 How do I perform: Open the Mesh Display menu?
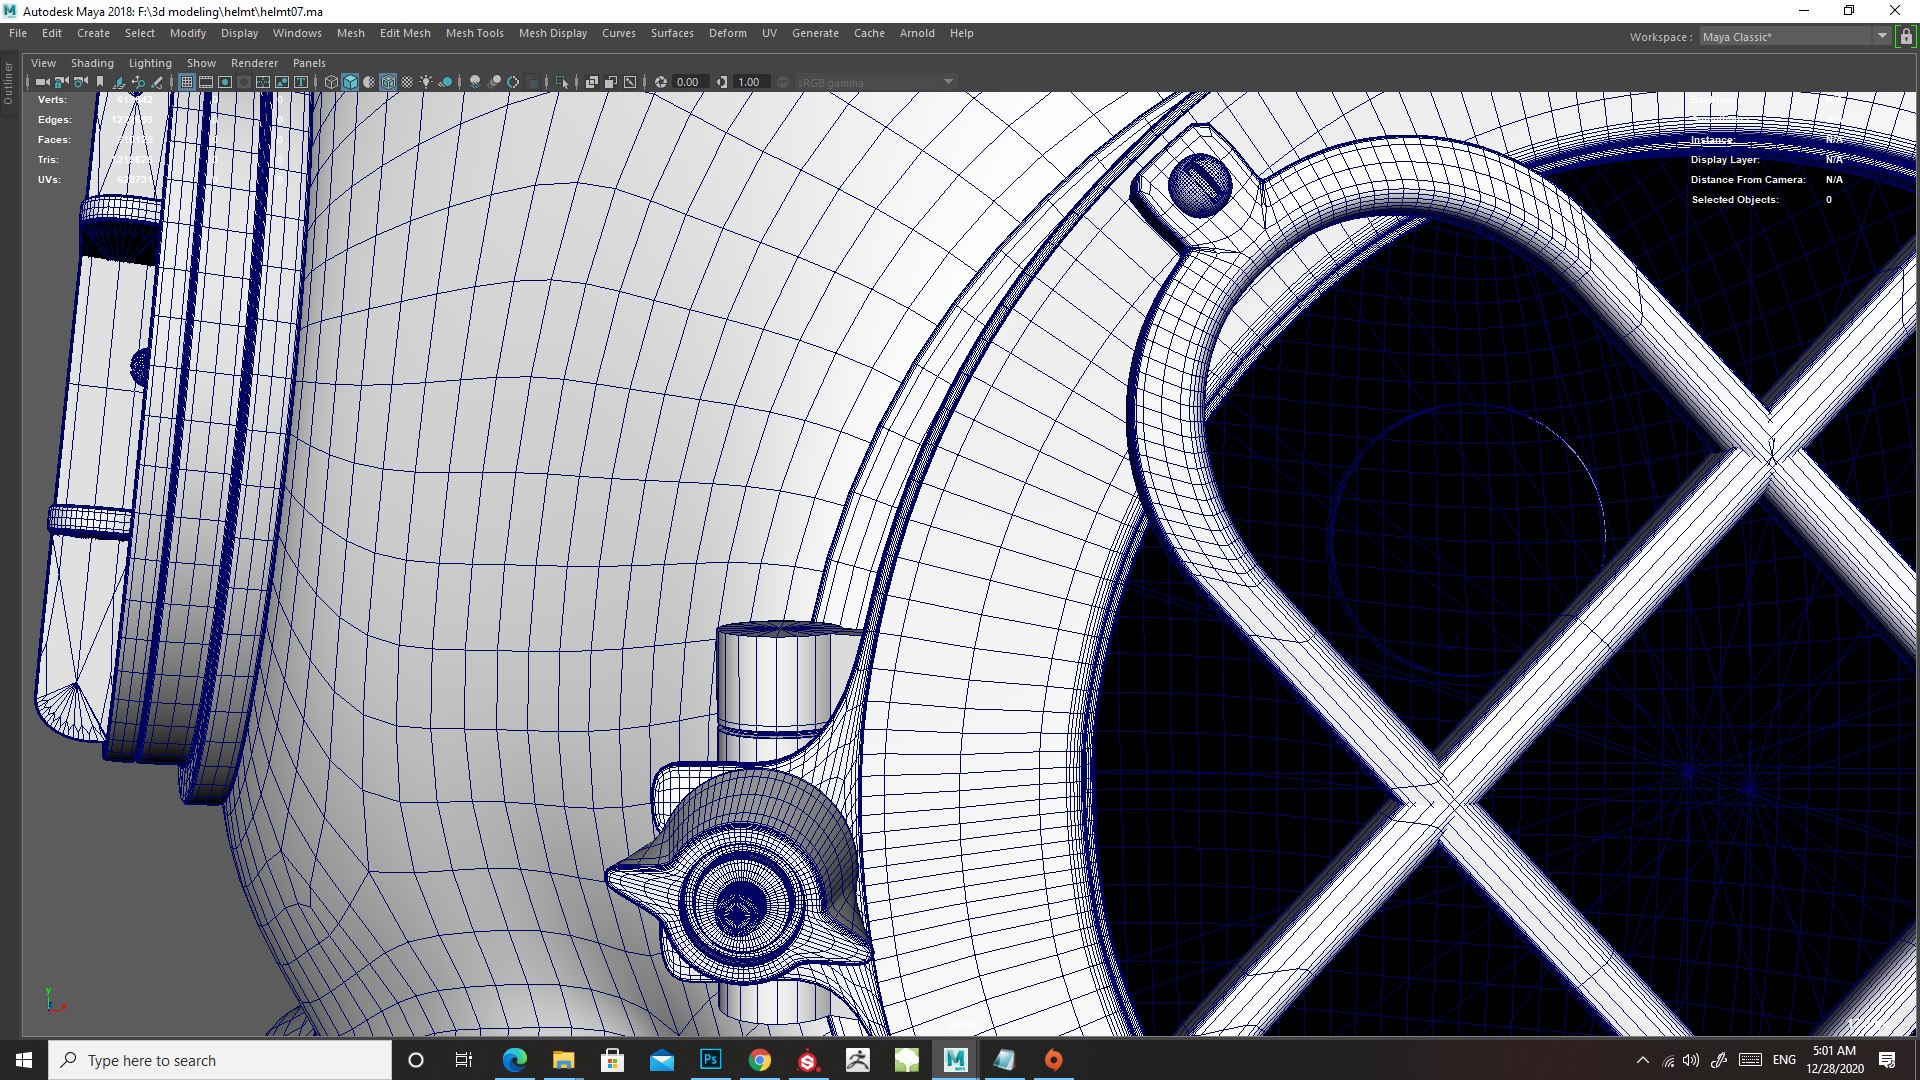click(x=553, y=33)
